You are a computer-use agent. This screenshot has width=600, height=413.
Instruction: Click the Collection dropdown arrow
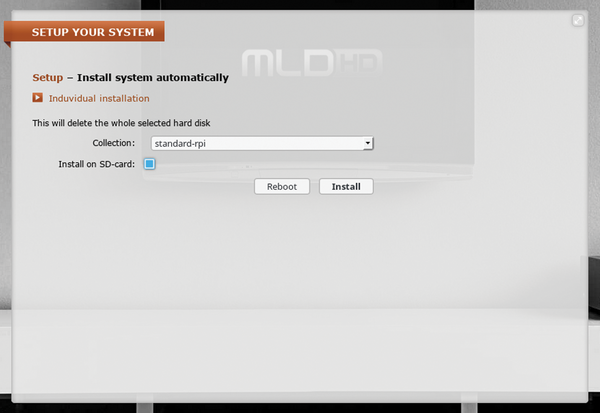point(368,144)
